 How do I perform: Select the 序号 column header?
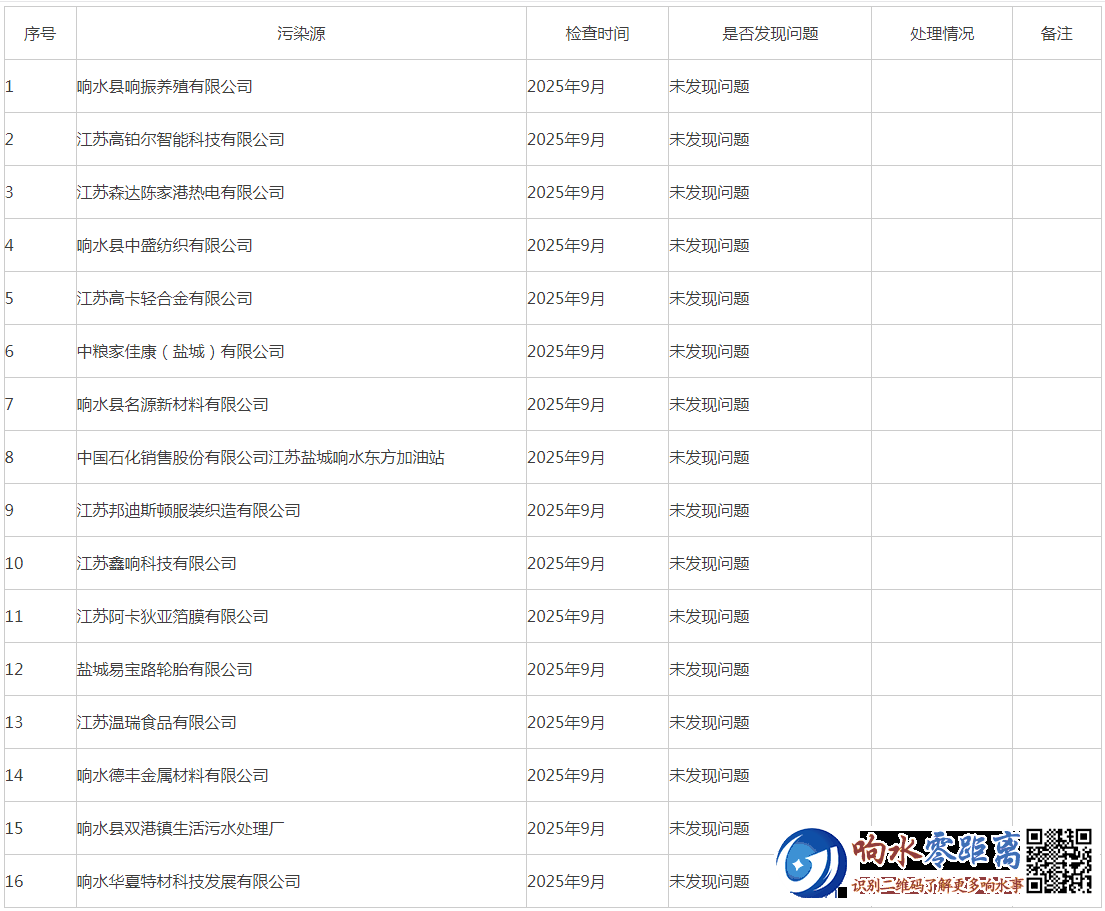tap(40, 34)
